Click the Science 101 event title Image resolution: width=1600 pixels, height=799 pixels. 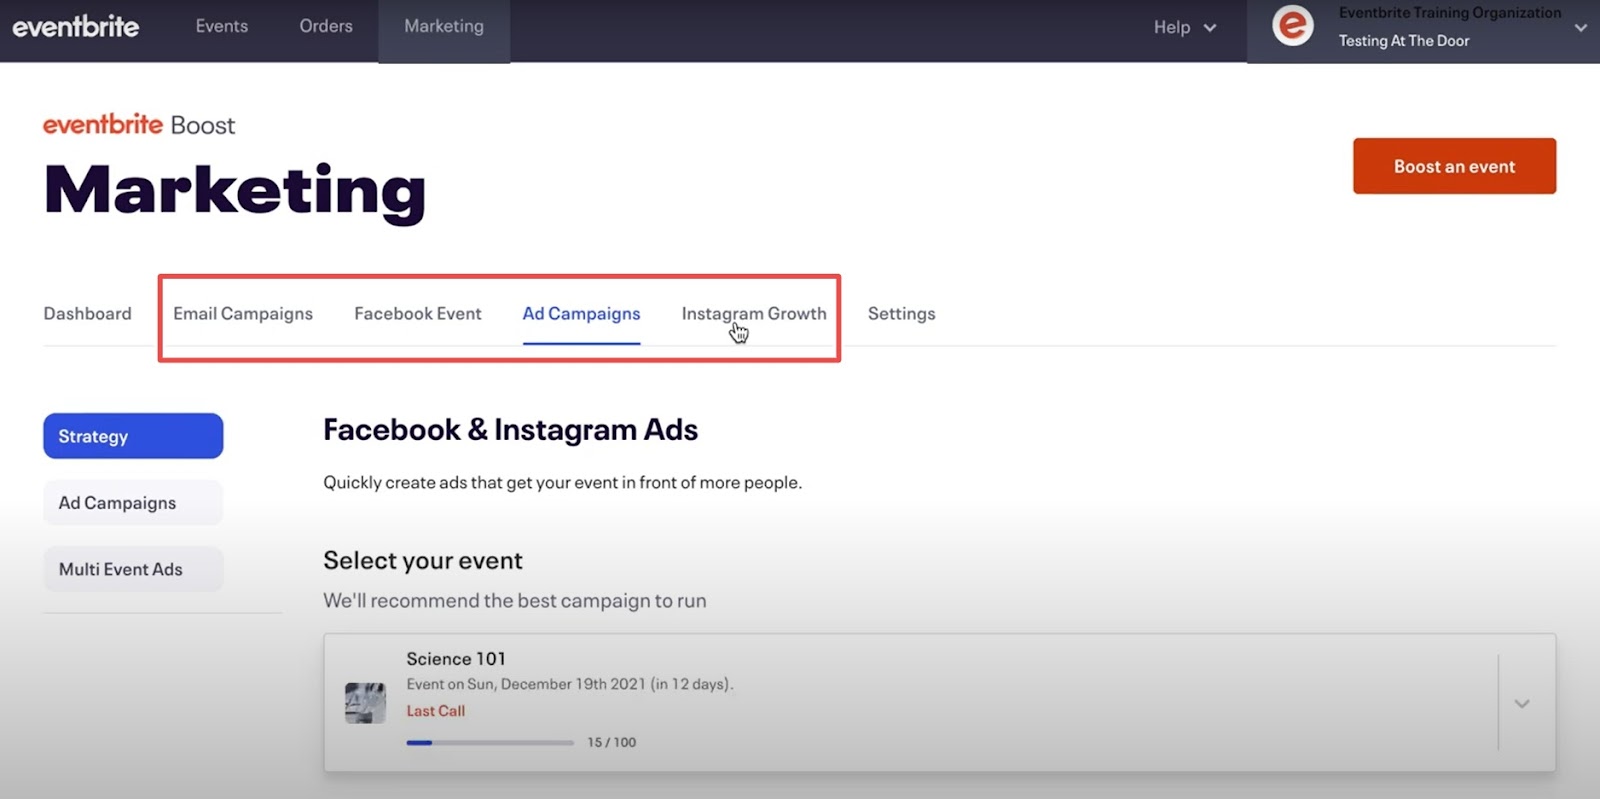click(x=456, y=658)
